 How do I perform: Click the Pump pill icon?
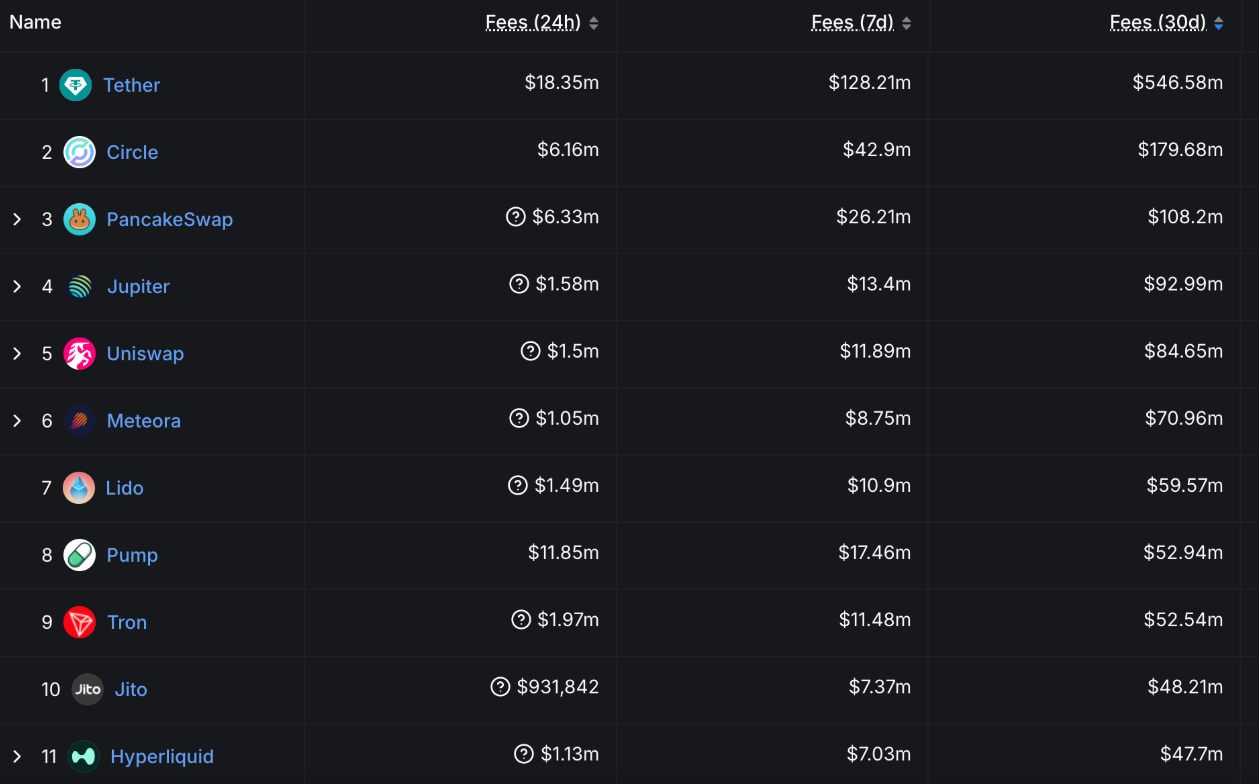pyautogui.click(x=80, y=555)
